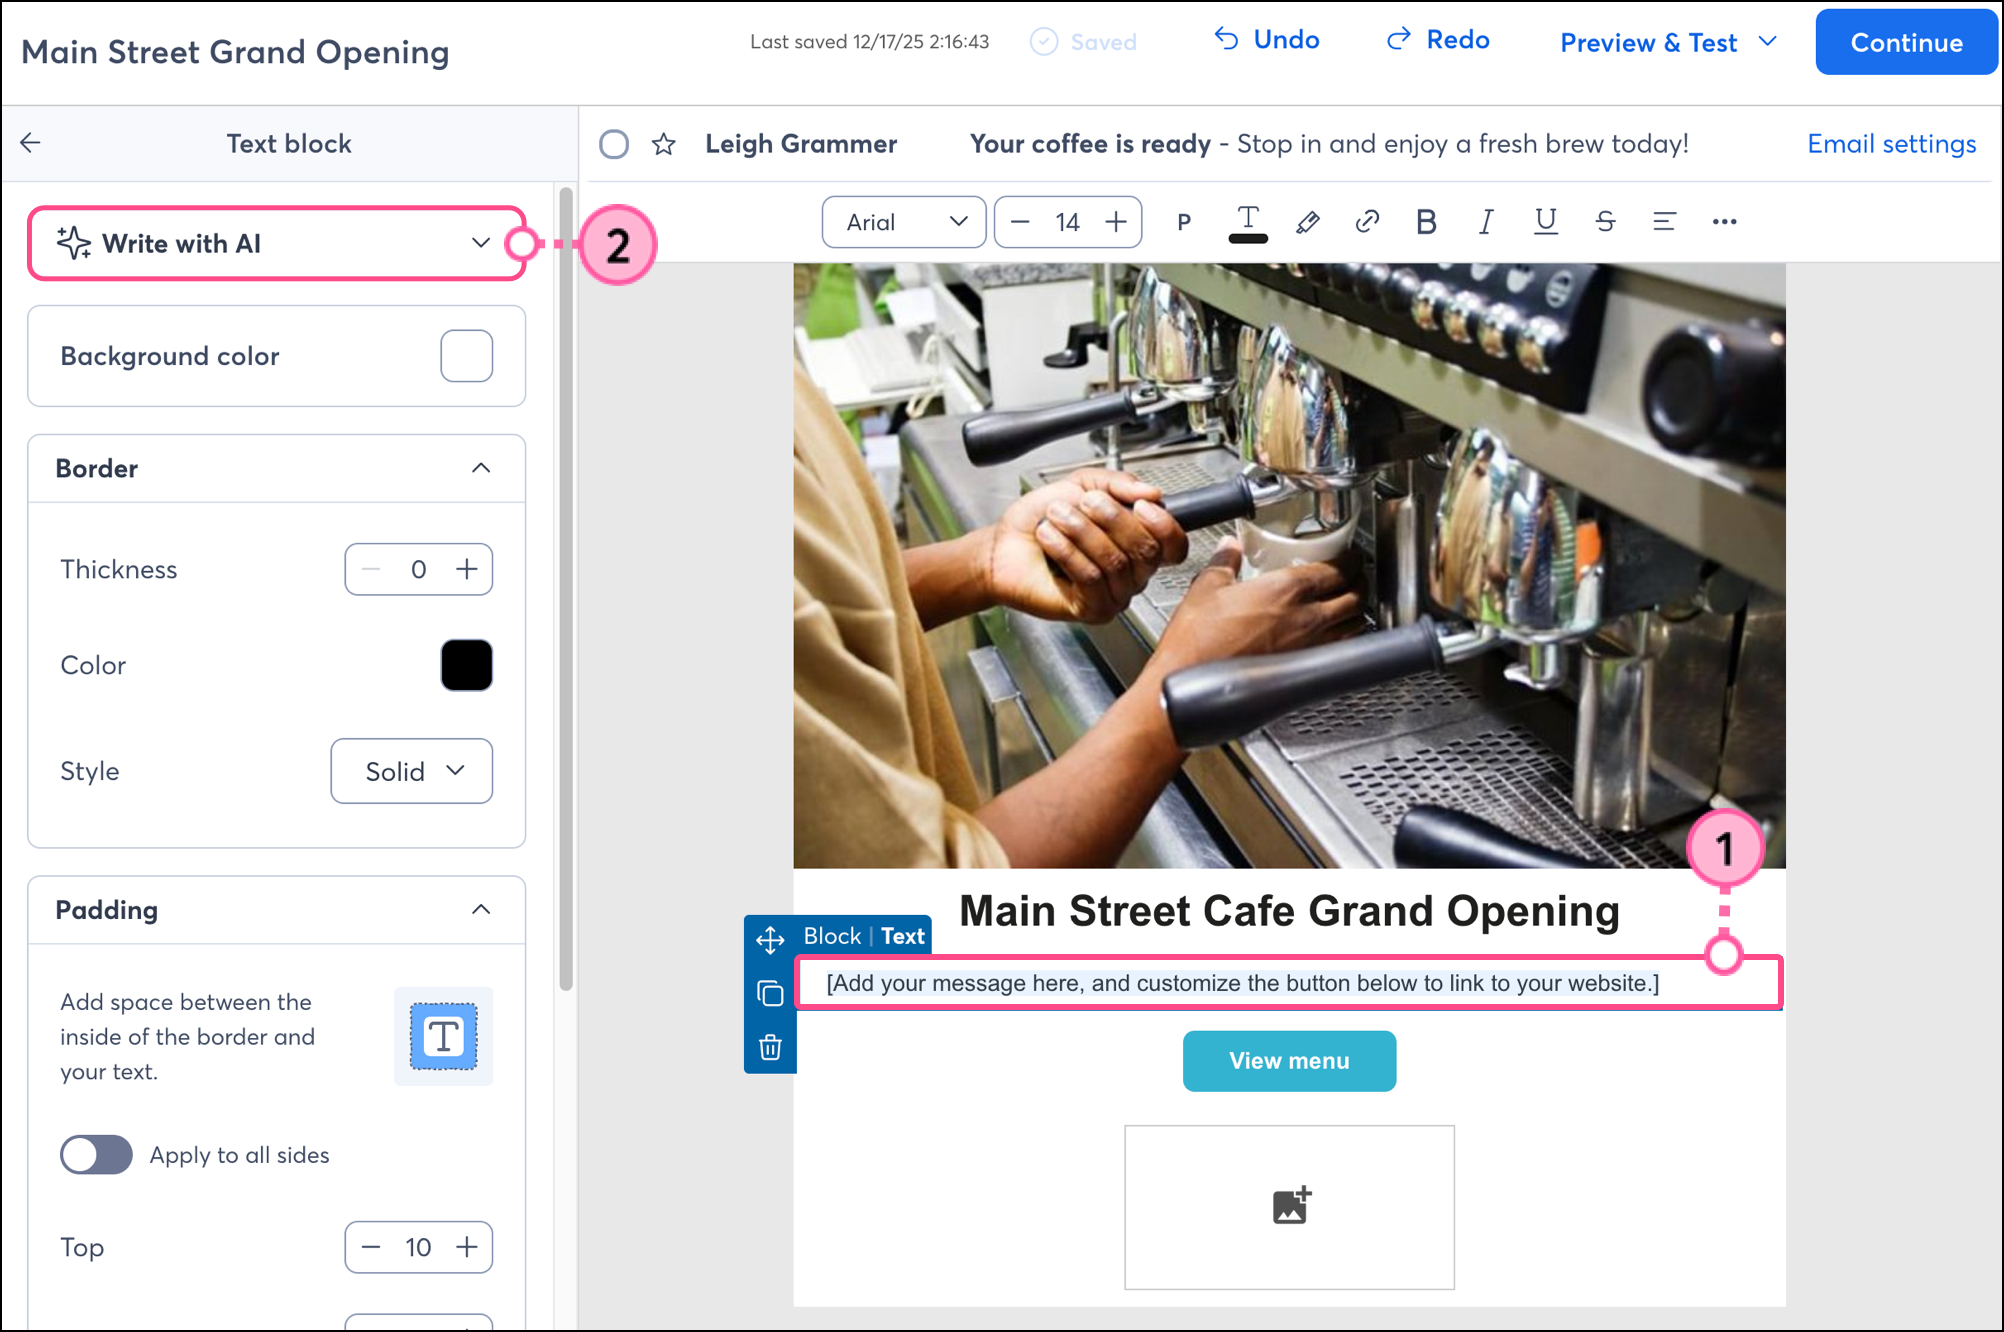Toggle Apply to all sides switch
Image resolution: width=2004 pixels, height=1332 pixels.
96,1155
